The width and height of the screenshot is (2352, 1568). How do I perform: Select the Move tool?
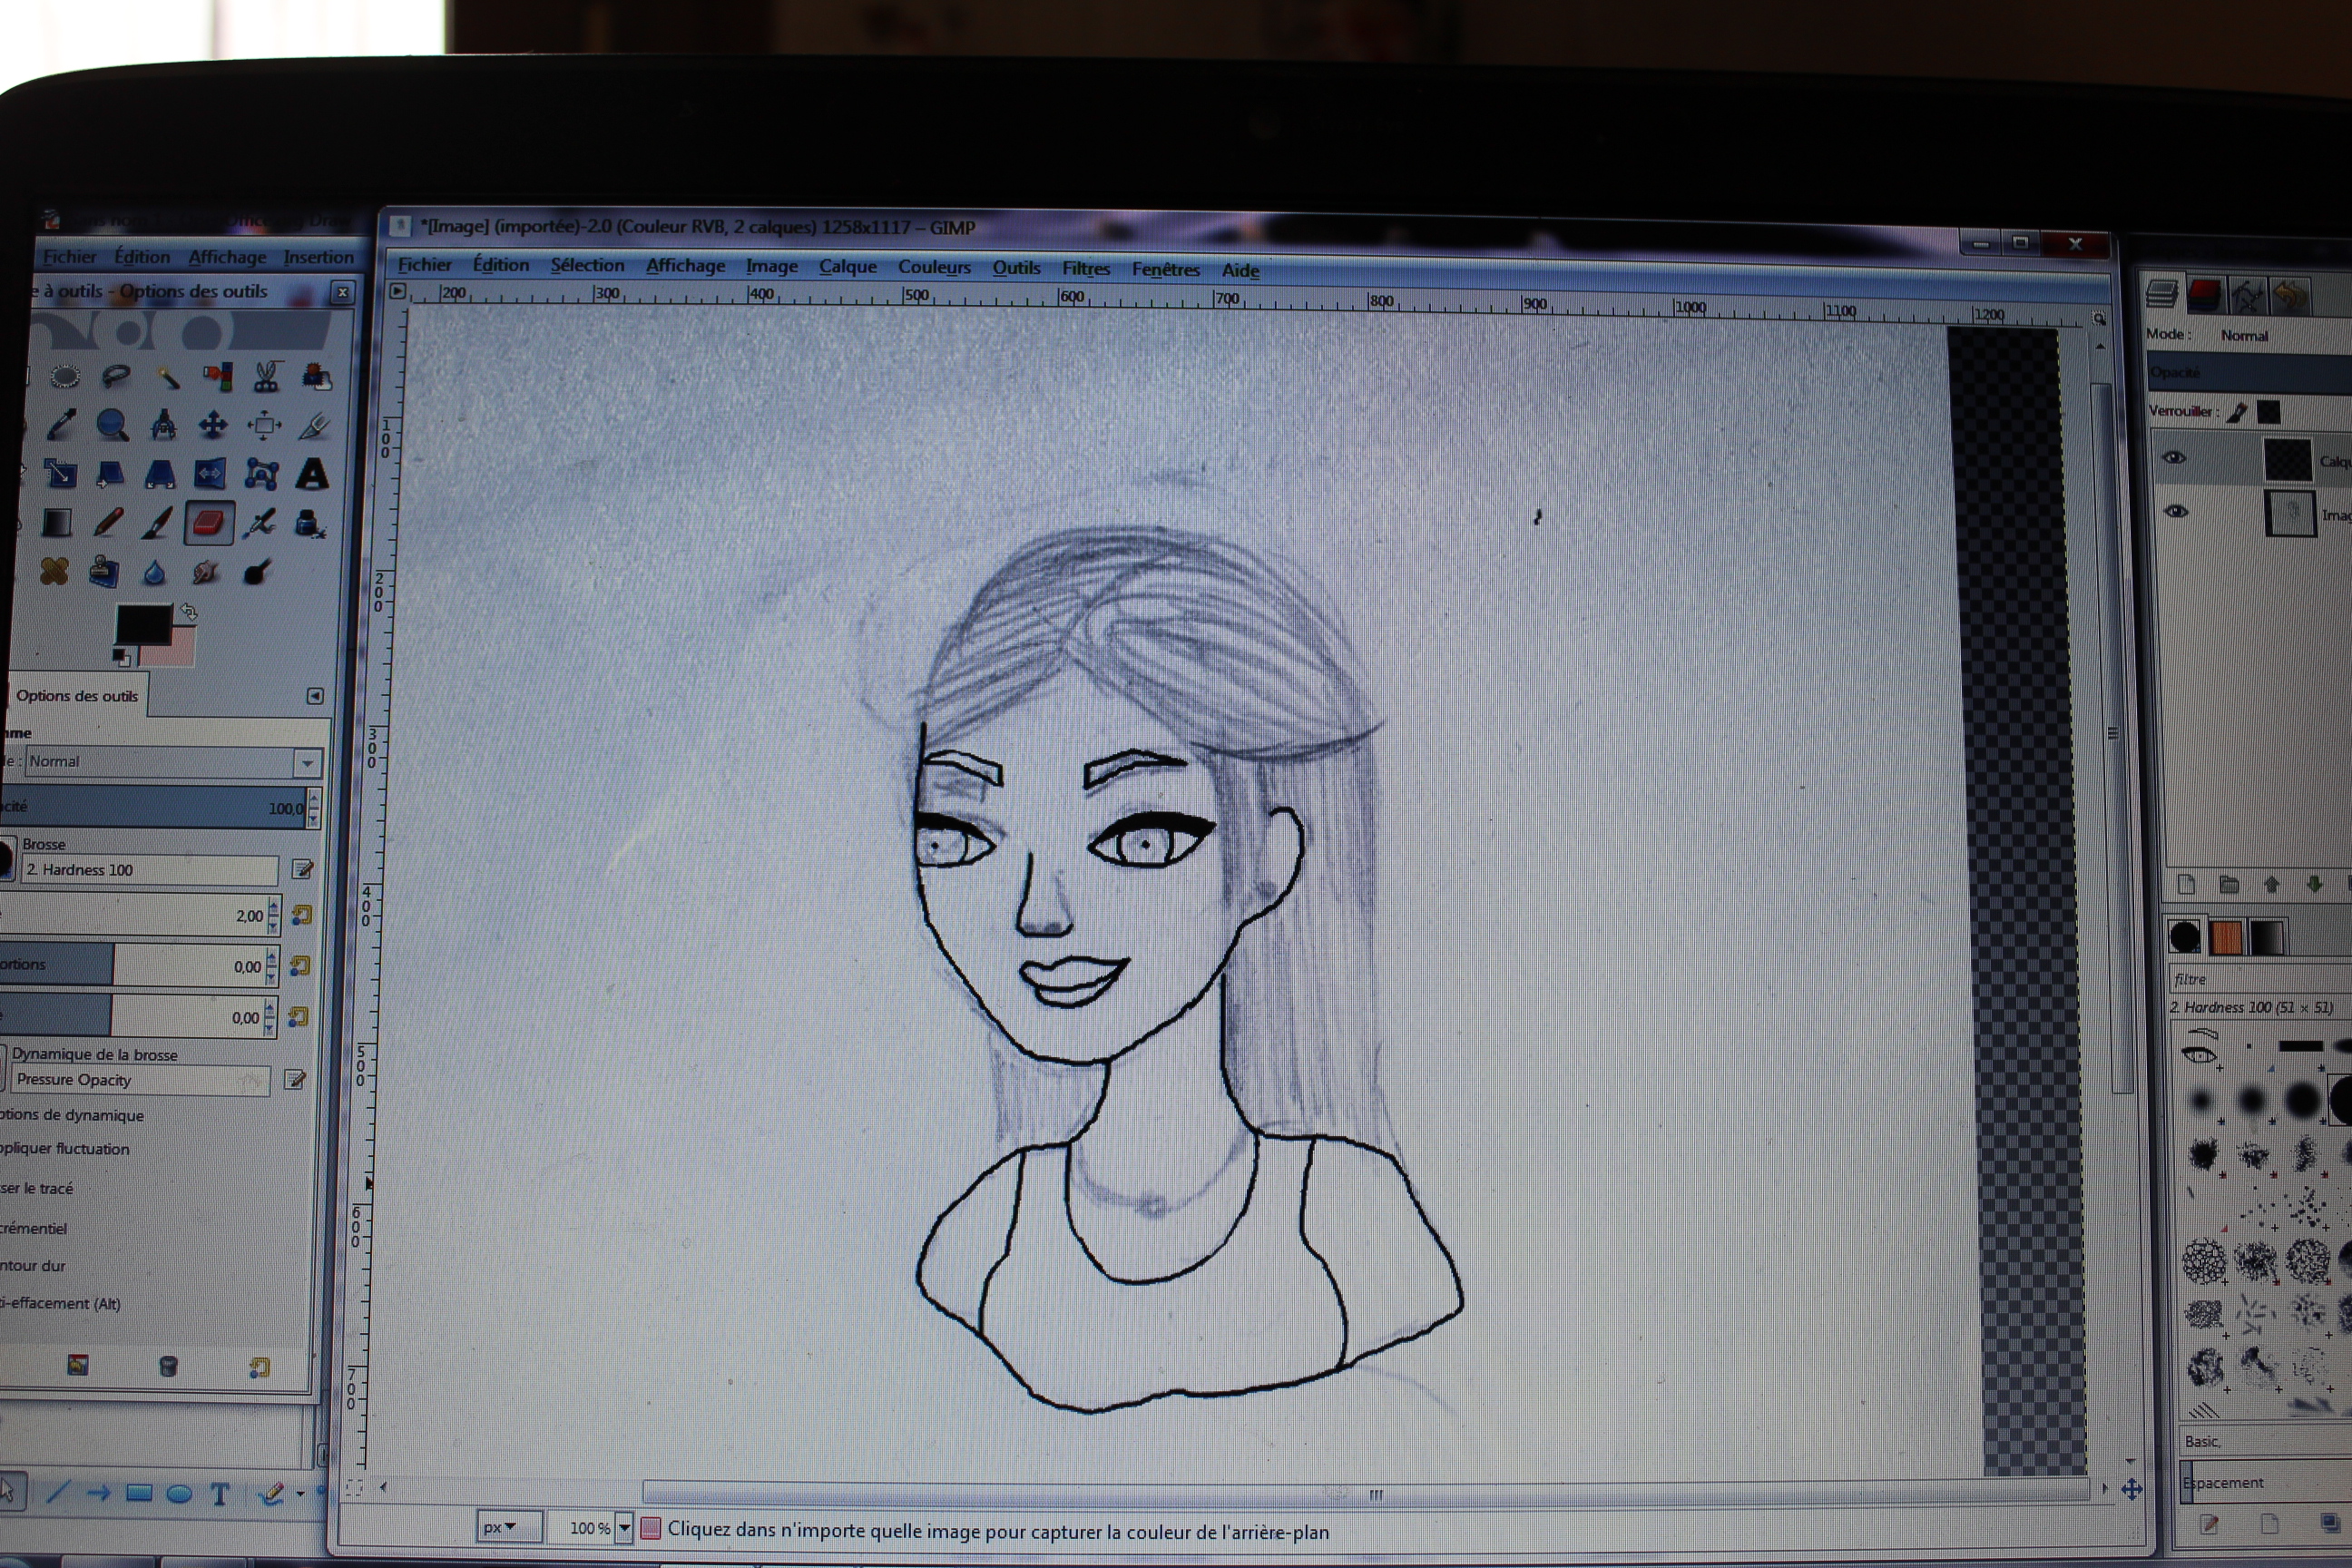(212, 425)
